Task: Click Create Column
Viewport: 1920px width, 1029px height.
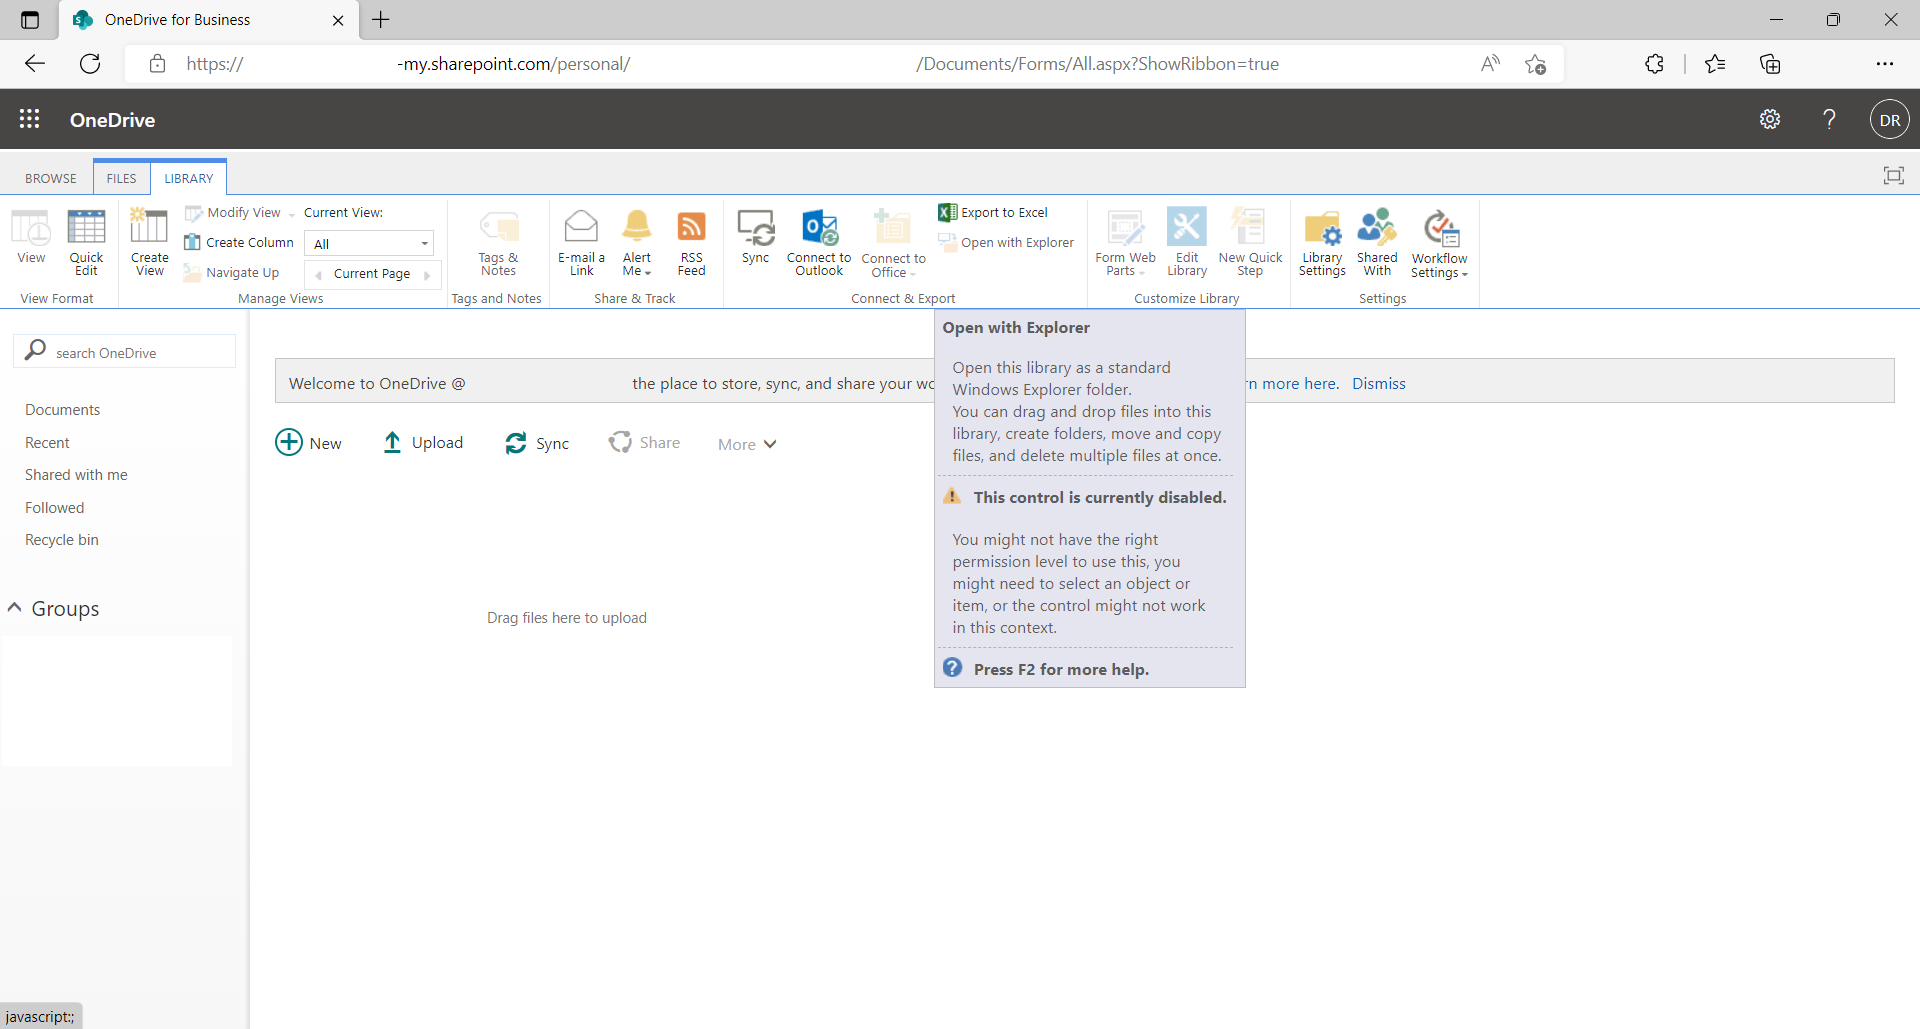Action: [239, 242]
